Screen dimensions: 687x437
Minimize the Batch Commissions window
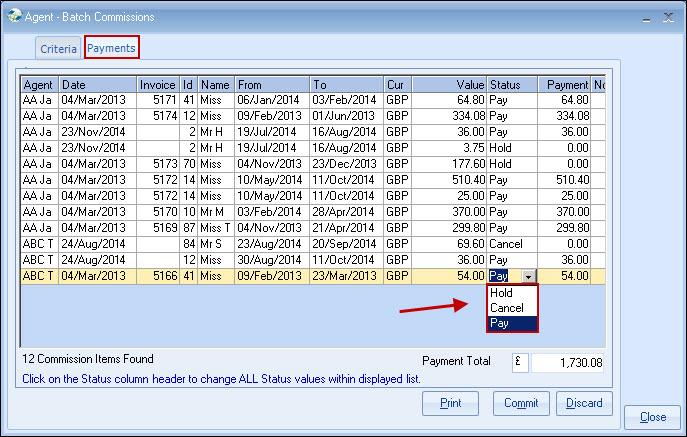point(646,18)
